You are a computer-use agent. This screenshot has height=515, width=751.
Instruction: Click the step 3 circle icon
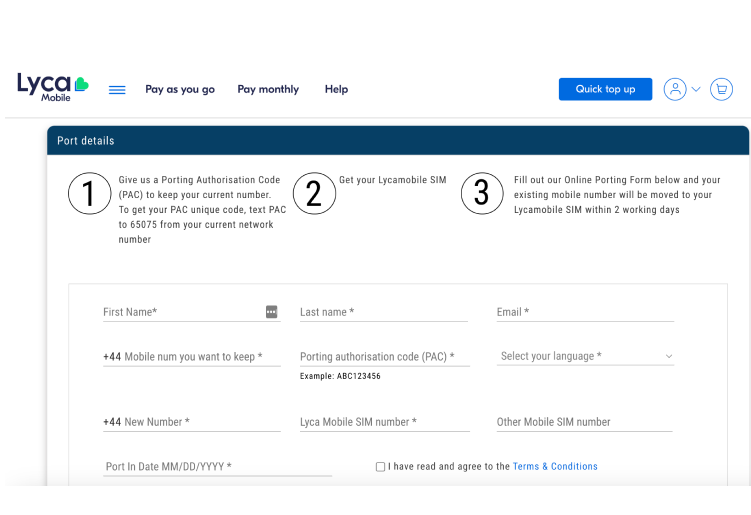481,193
